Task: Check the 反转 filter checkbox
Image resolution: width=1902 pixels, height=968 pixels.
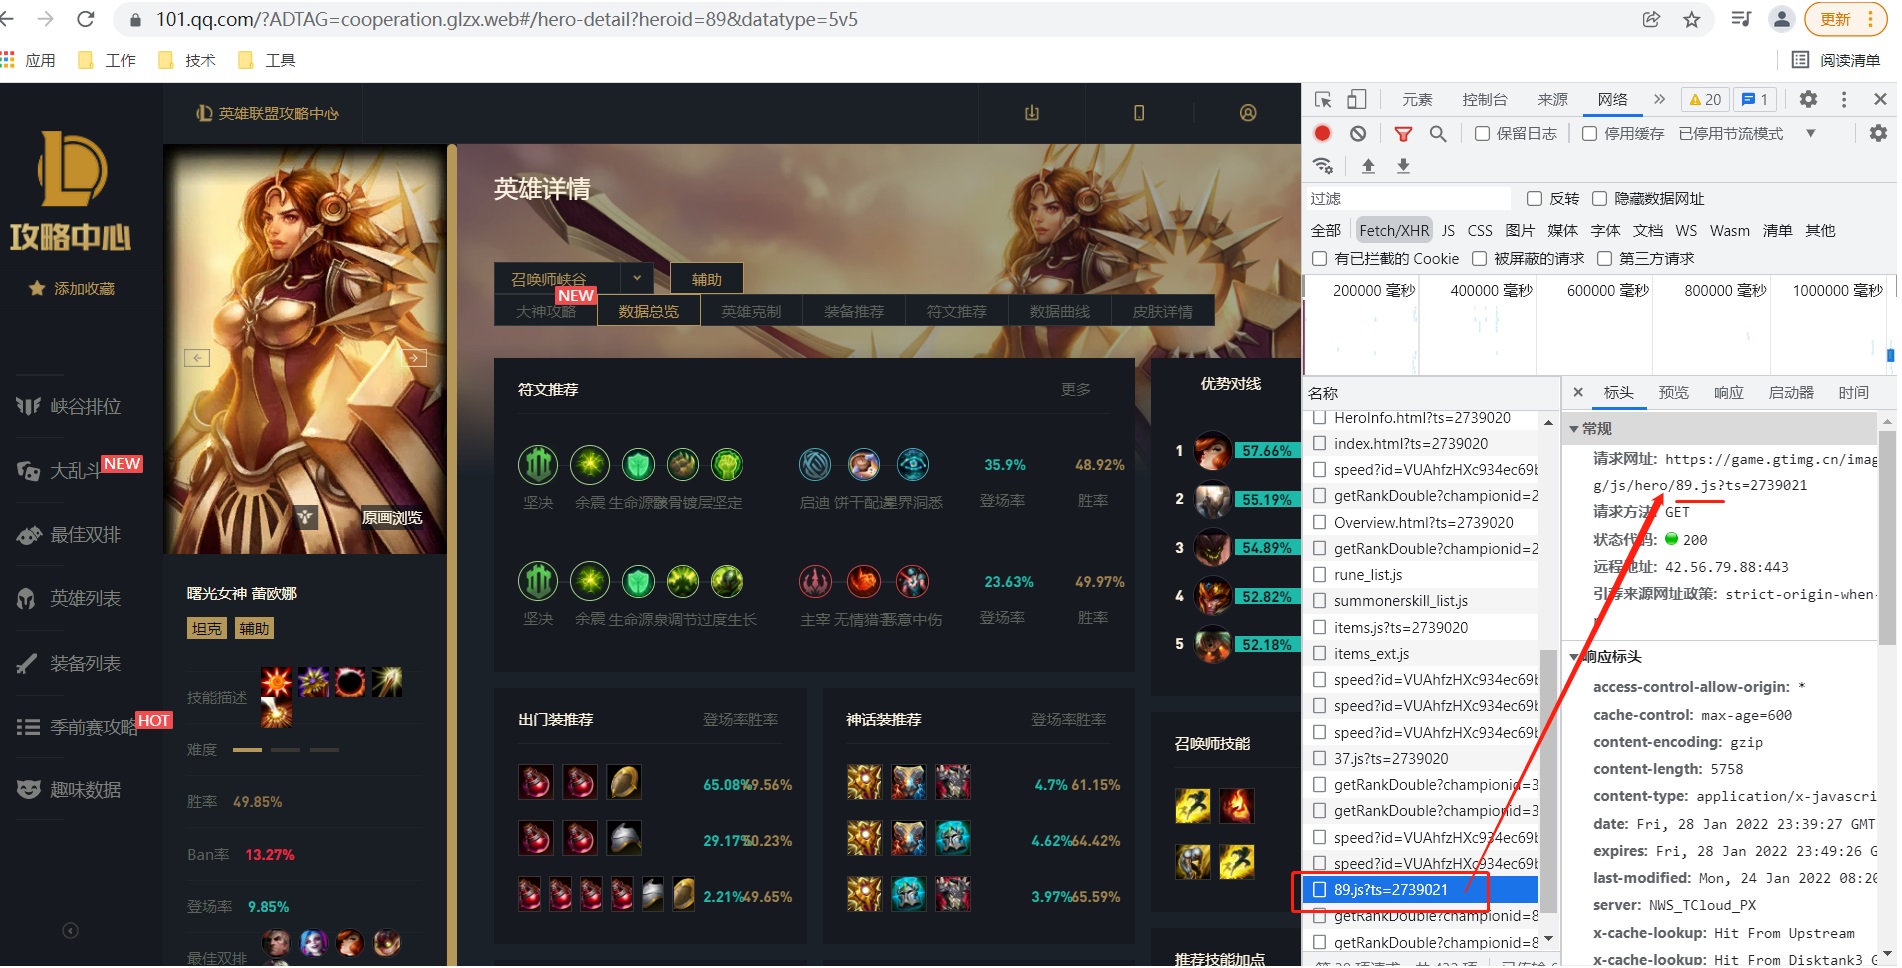Action: point(1535,198)
